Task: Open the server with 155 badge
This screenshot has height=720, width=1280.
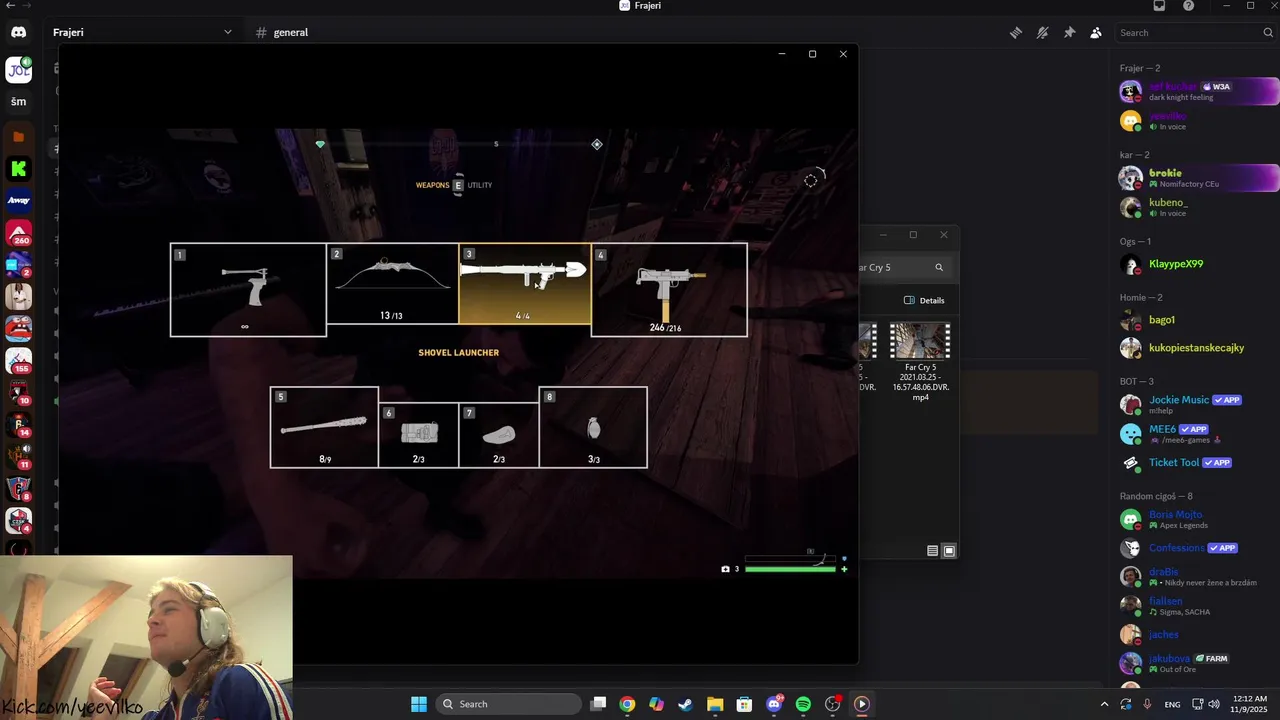Action: 19,360
